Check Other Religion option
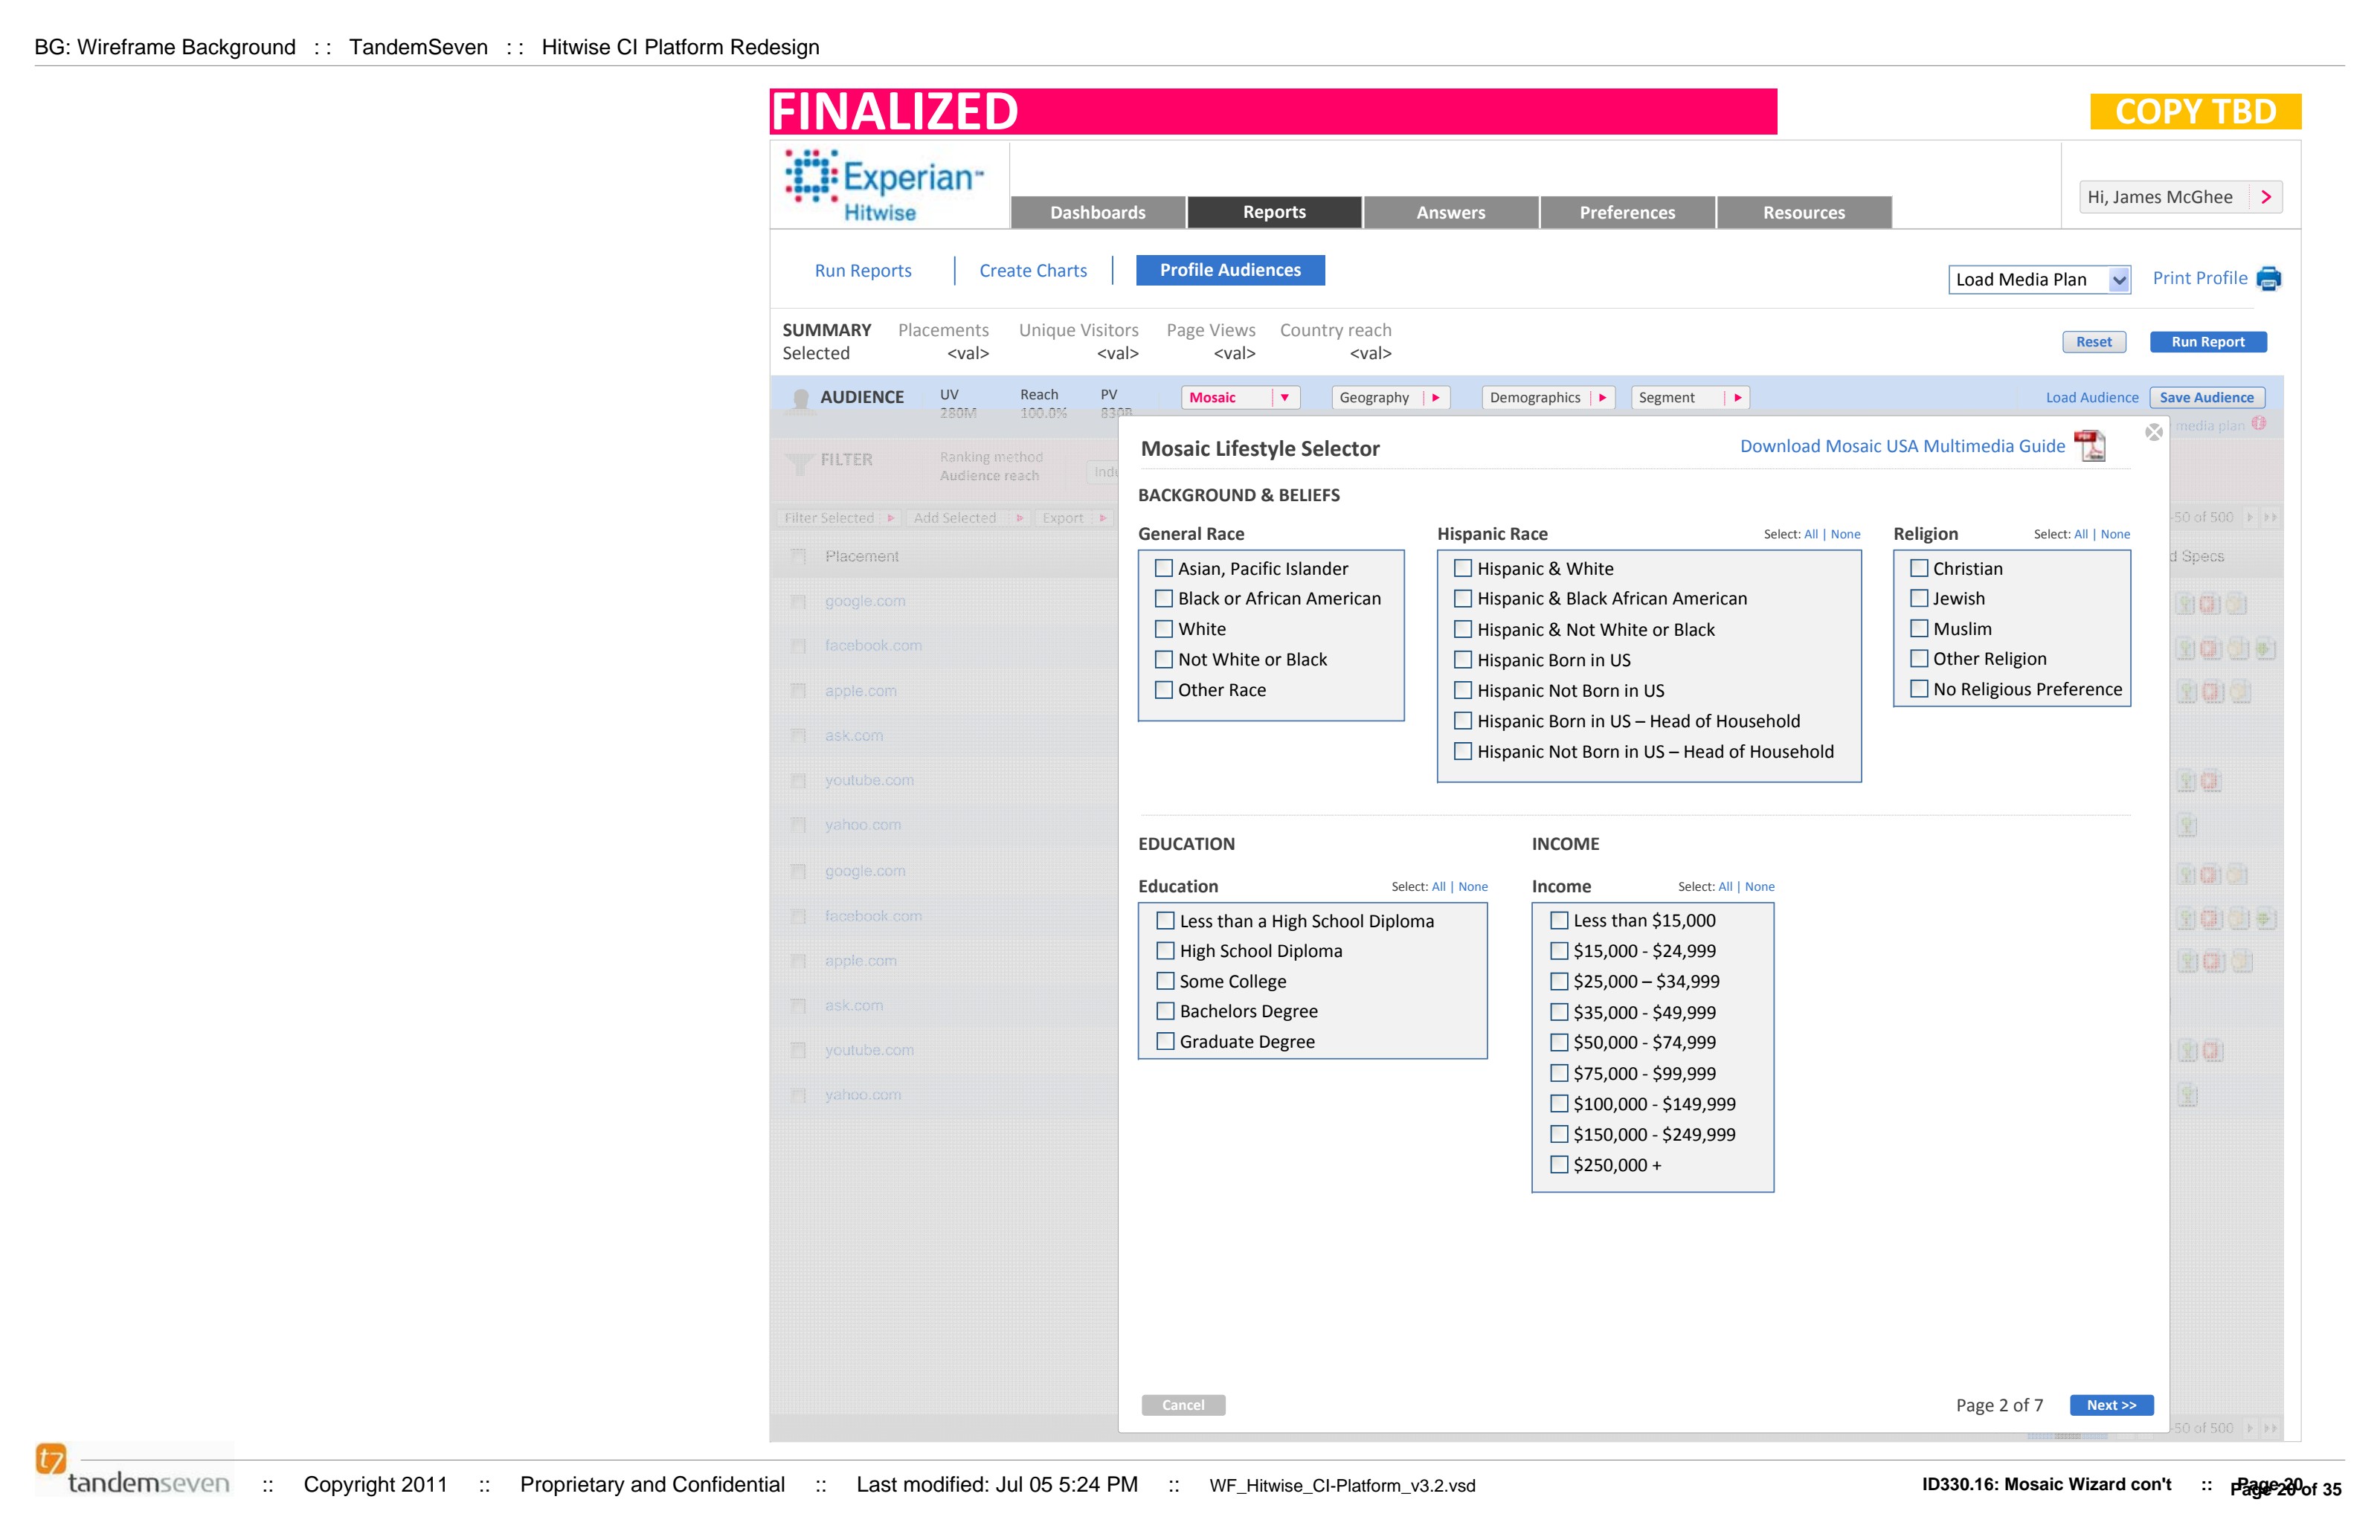The width and height of the screenshot is (2380, 1540). 1919,658
